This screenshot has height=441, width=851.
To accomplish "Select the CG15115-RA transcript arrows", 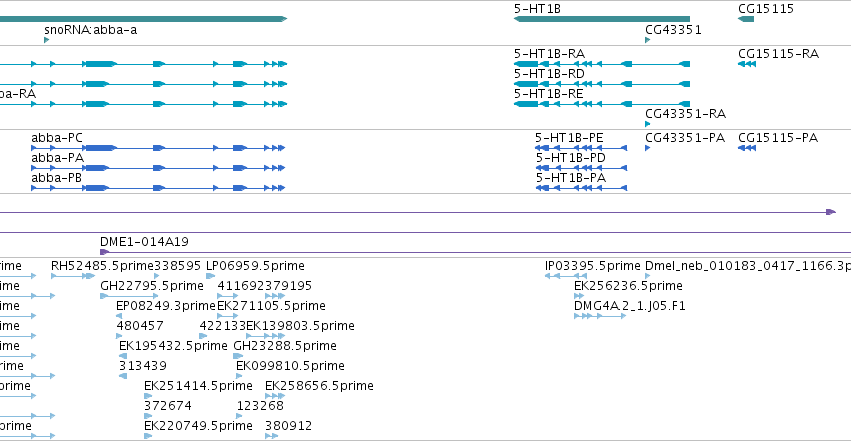I will [747, 64].
